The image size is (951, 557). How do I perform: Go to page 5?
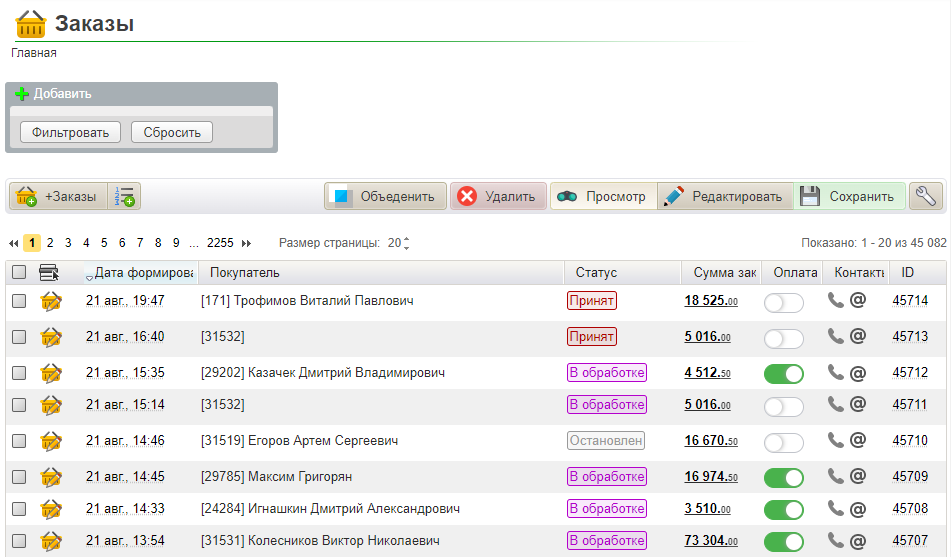tap(104, 243)
